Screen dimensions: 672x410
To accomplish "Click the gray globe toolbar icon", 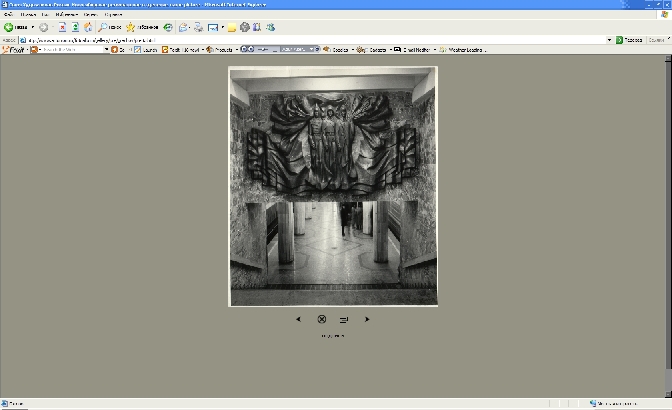I will click(245, 27).
